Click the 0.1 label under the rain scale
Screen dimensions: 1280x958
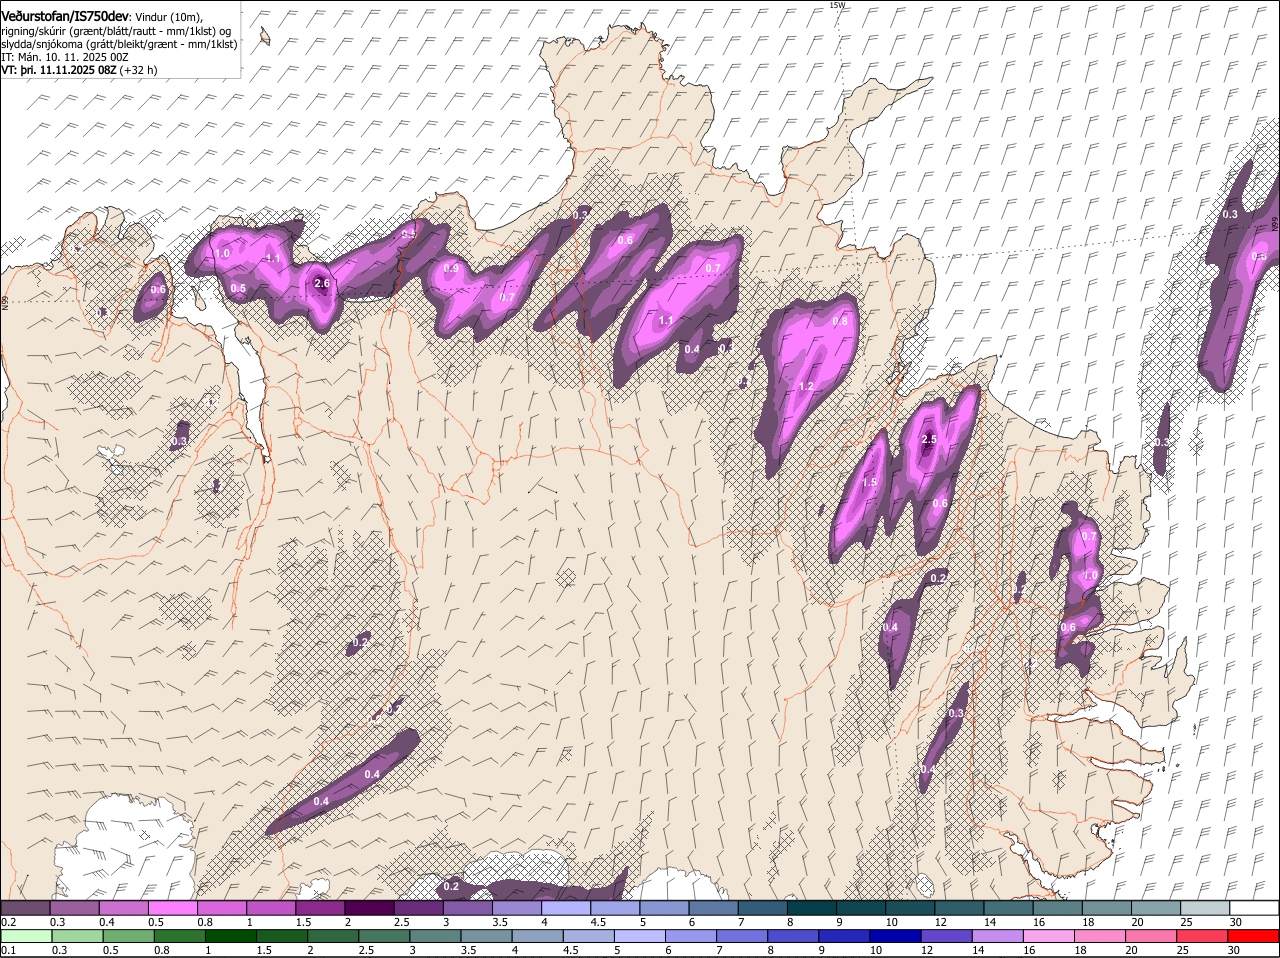8,951
